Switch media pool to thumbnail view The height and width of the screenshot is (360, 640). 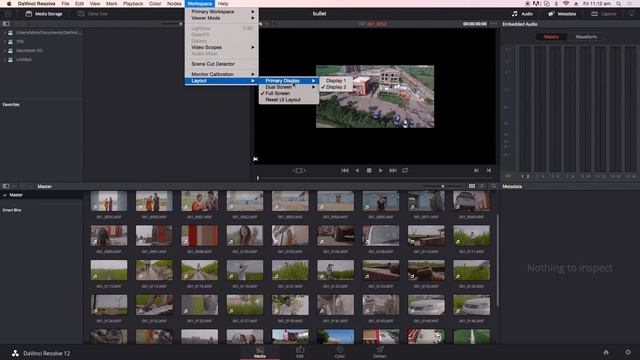472,186
